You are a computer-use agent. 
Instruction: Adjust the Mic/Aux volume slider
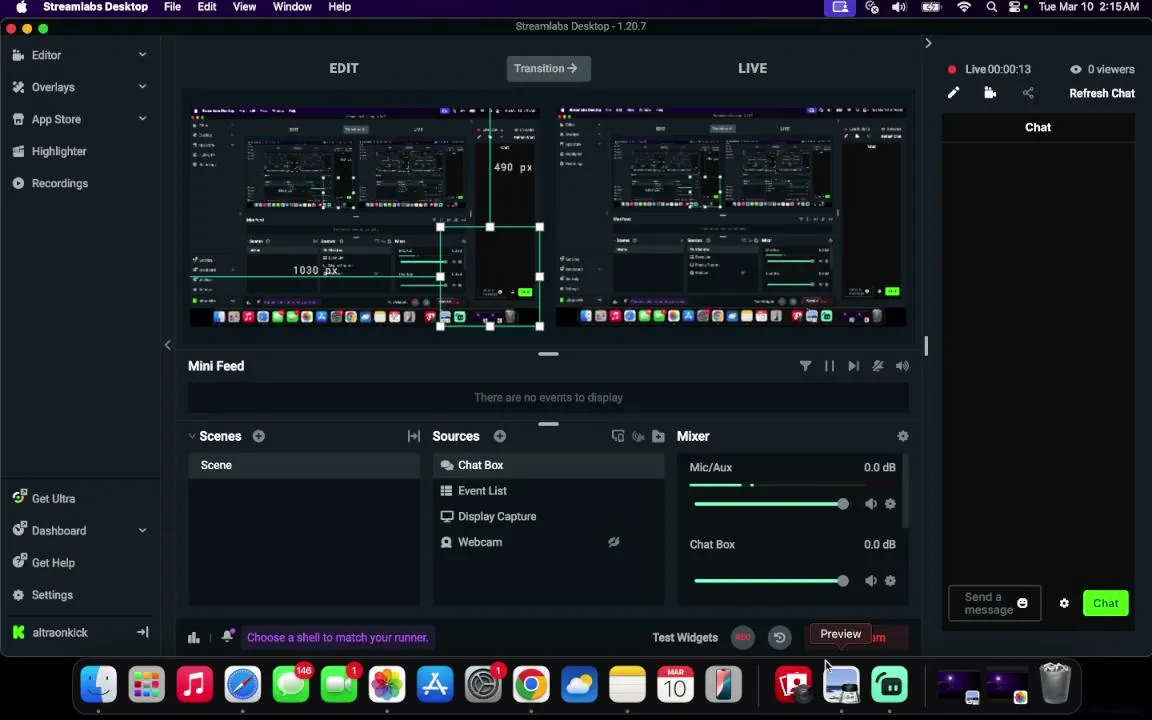769,504
